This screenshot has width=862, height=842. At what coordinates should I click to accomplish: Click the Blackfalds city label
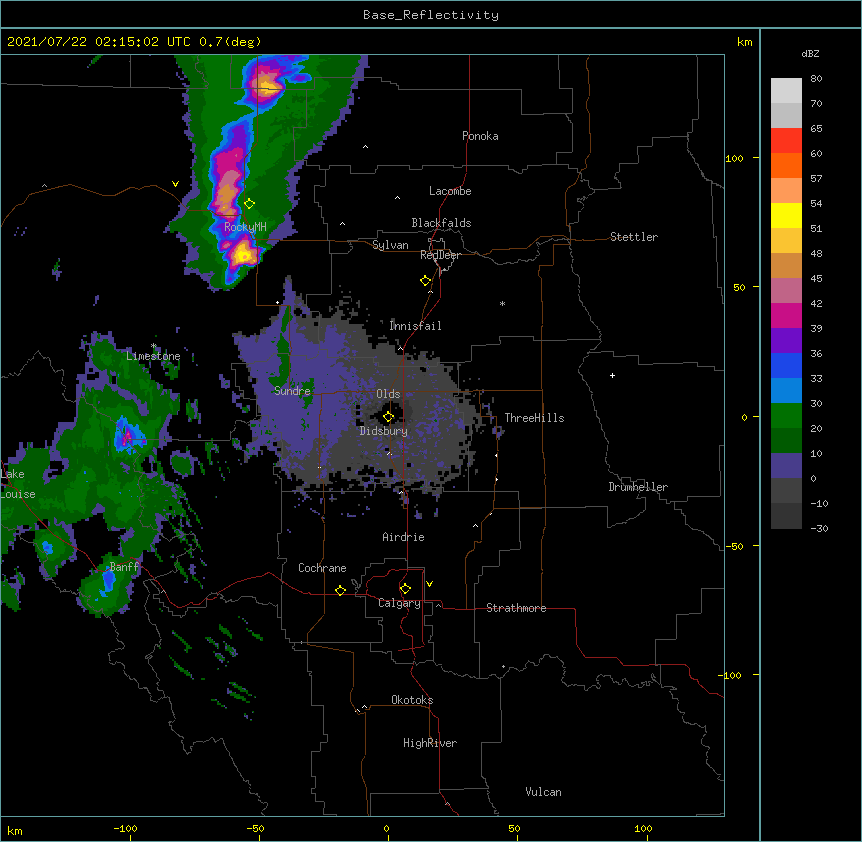(x=441, y=223)
